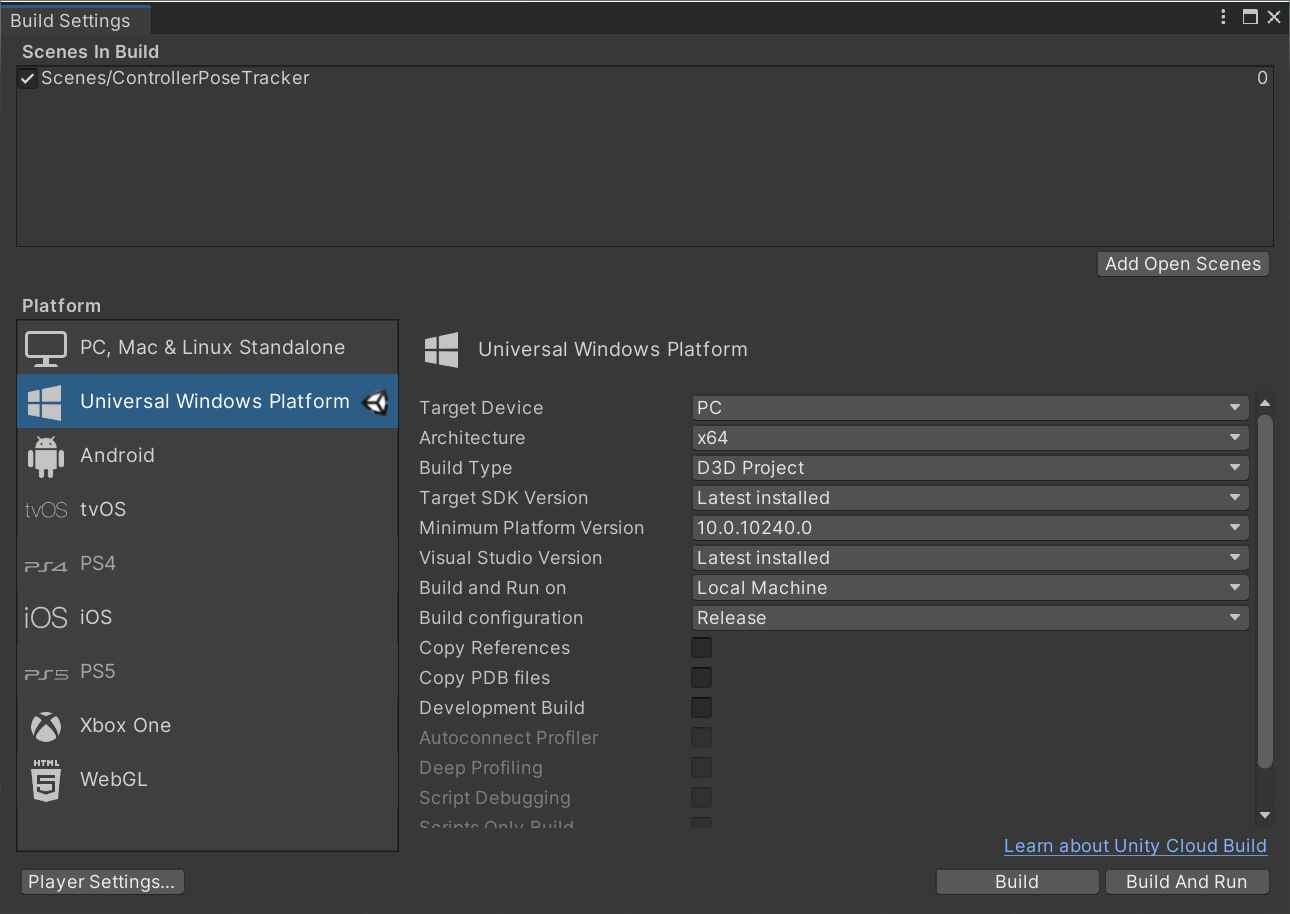Viewport: 1290px width, 914px height.
Task: Open the Build Type dropdown
Action: [x=970, y=468]
